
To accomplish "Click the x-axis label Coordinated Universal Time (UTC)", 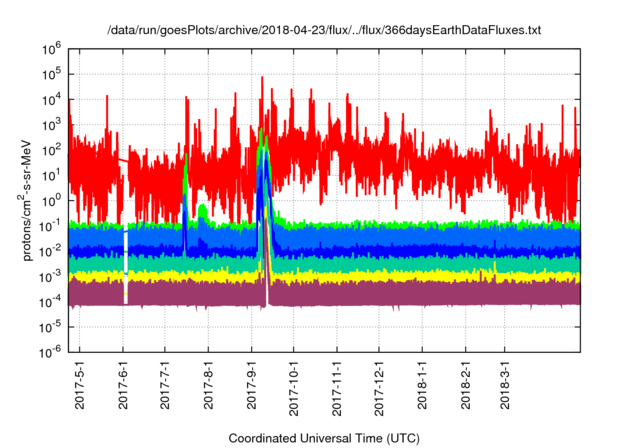I will [x=324, y=438].
